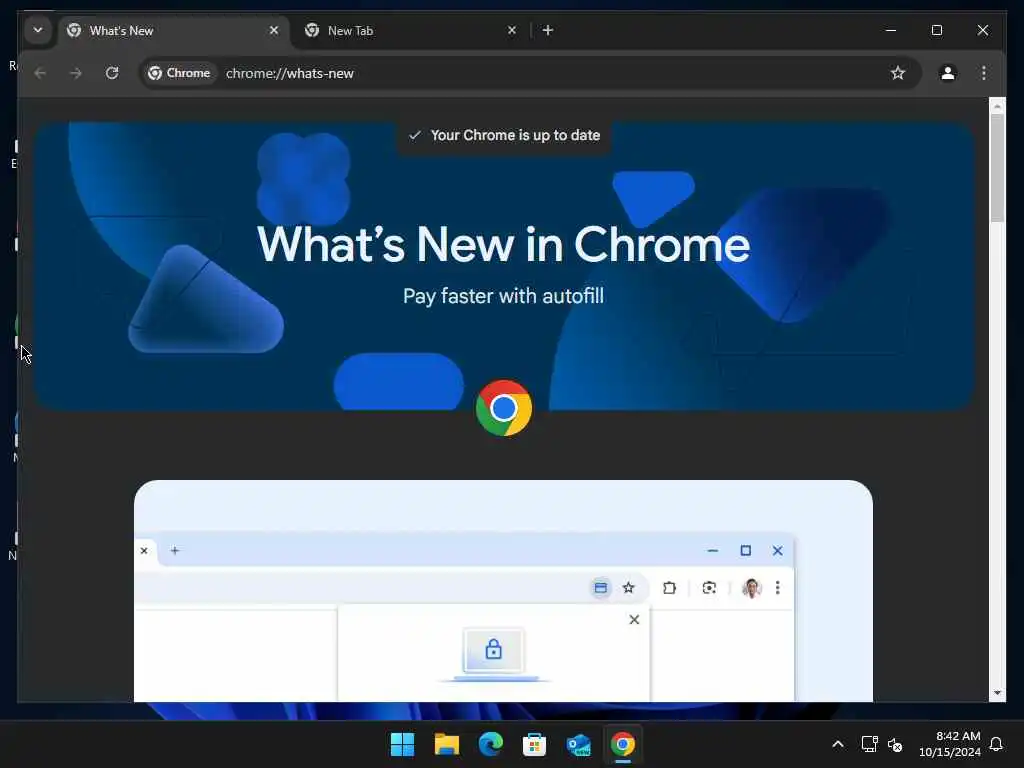
Task: Open the tab search dropdown arrow
Action: (x=38, y=30)
